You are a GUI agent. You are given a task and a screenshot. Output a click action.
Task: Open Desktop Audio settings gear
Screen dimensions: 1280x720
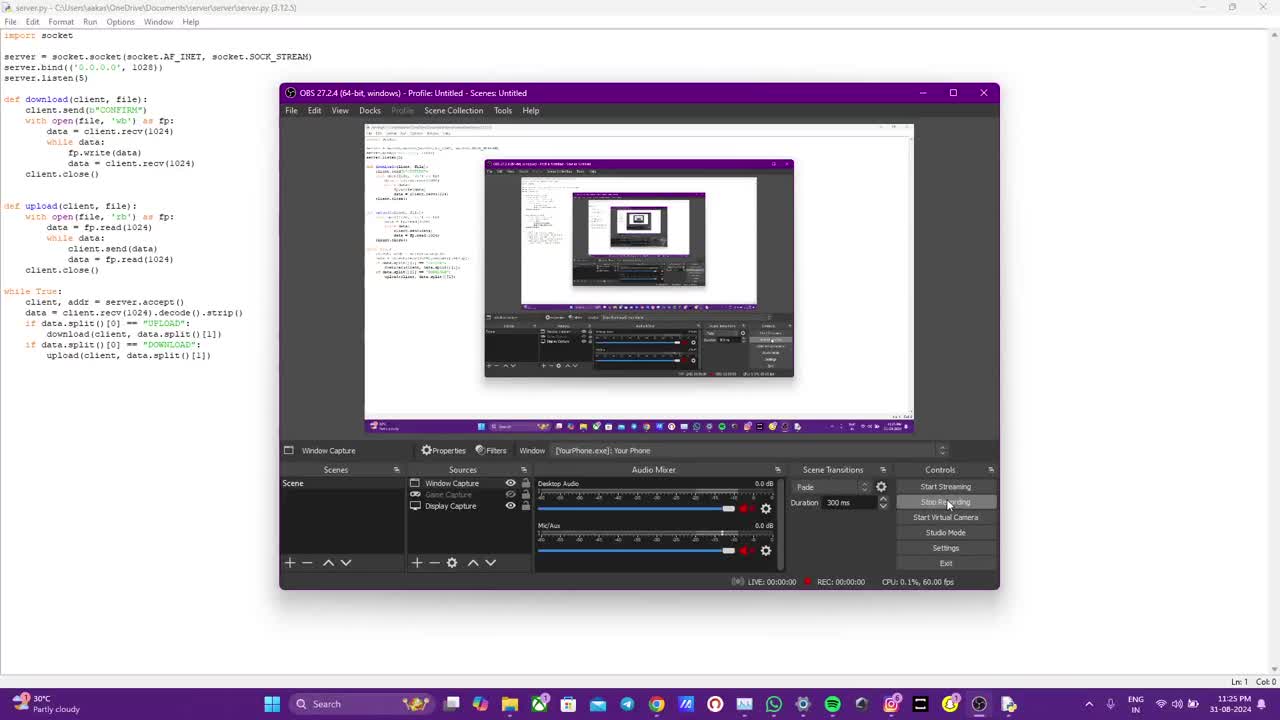pyautogui.click(x=766, y=509)
